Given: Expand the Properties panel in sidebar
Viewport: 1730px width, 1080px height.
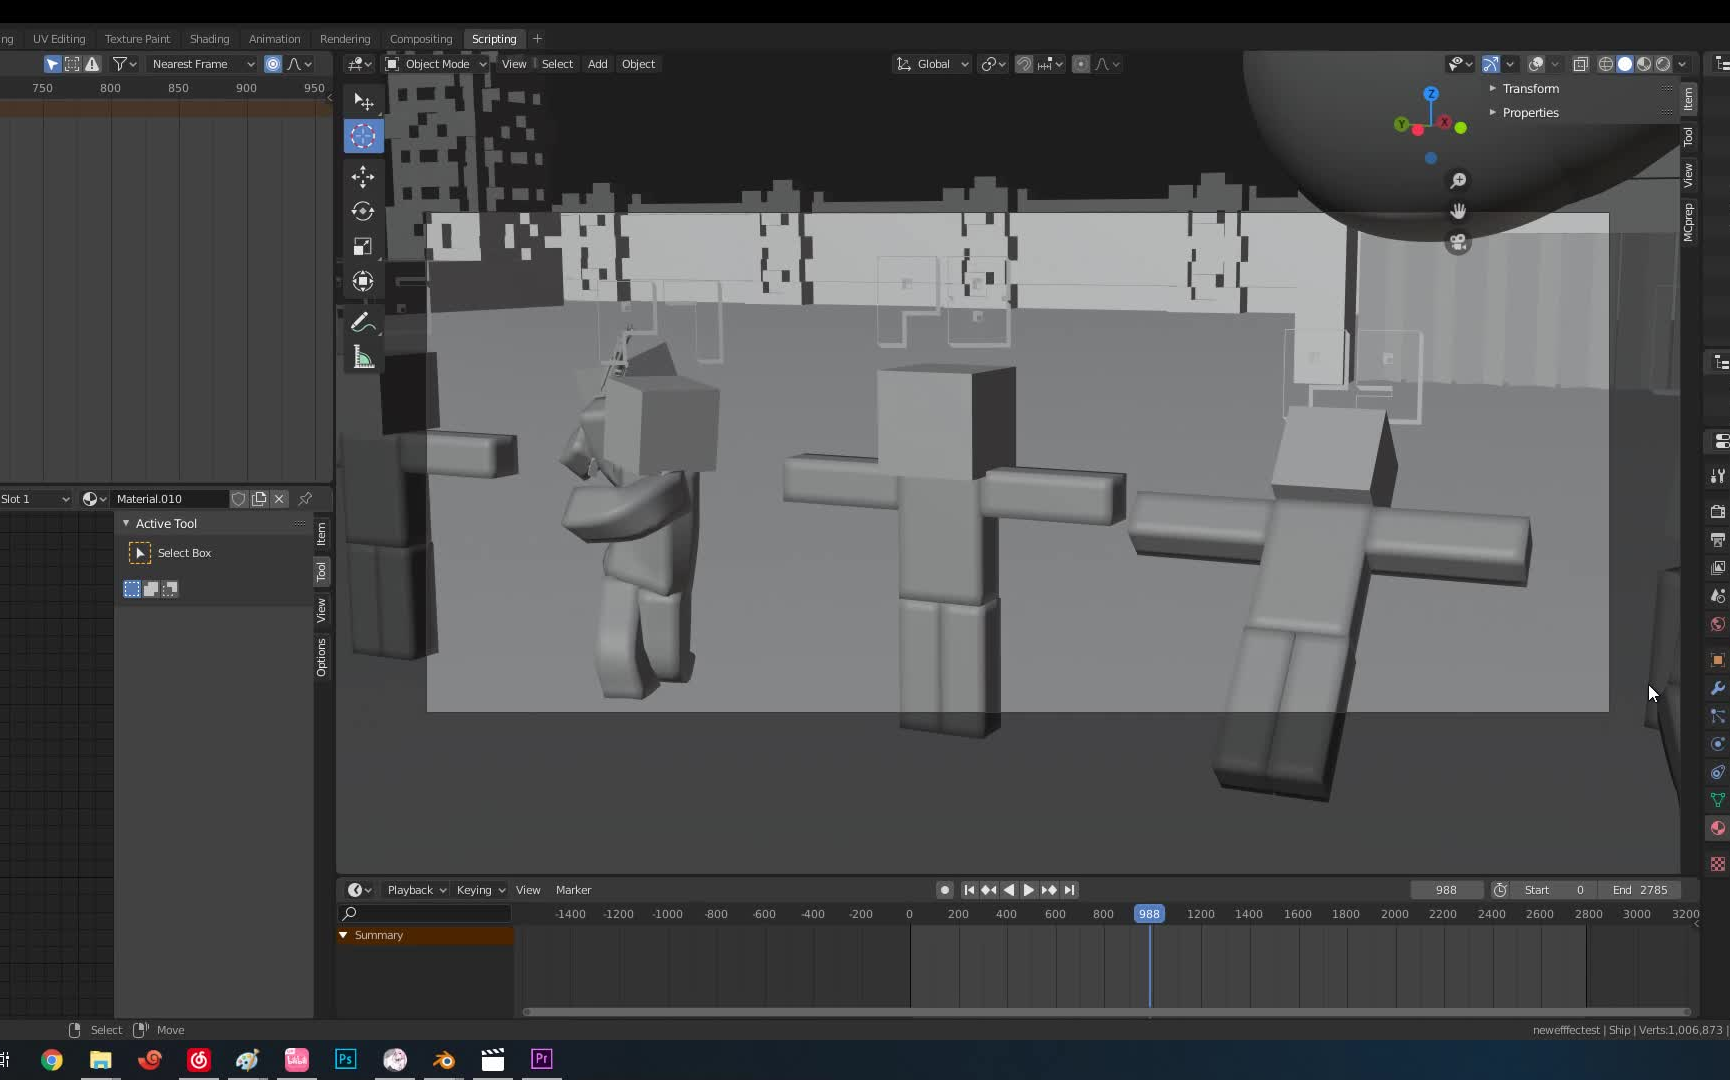Looking at the screenshot, I should pyautogui.click(x=1530, y=113).
